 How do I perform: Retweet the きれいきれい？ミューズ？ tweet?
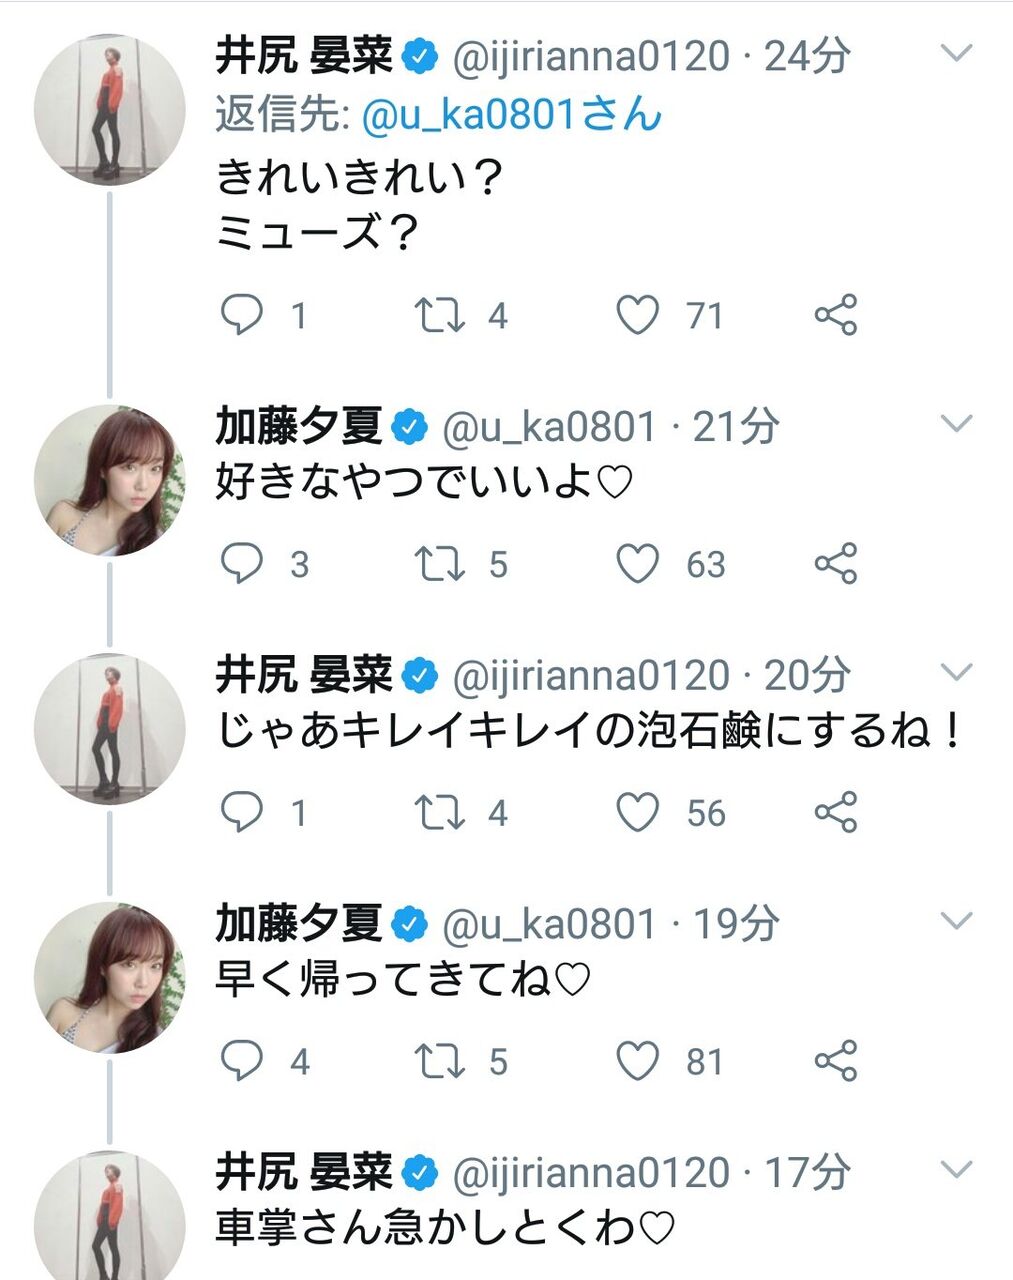pyautogui.click(x=440, y=316)
